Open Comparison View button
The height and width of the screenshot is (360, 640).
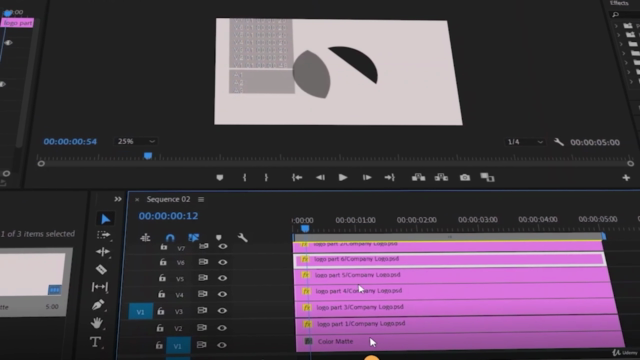(487, 178)
